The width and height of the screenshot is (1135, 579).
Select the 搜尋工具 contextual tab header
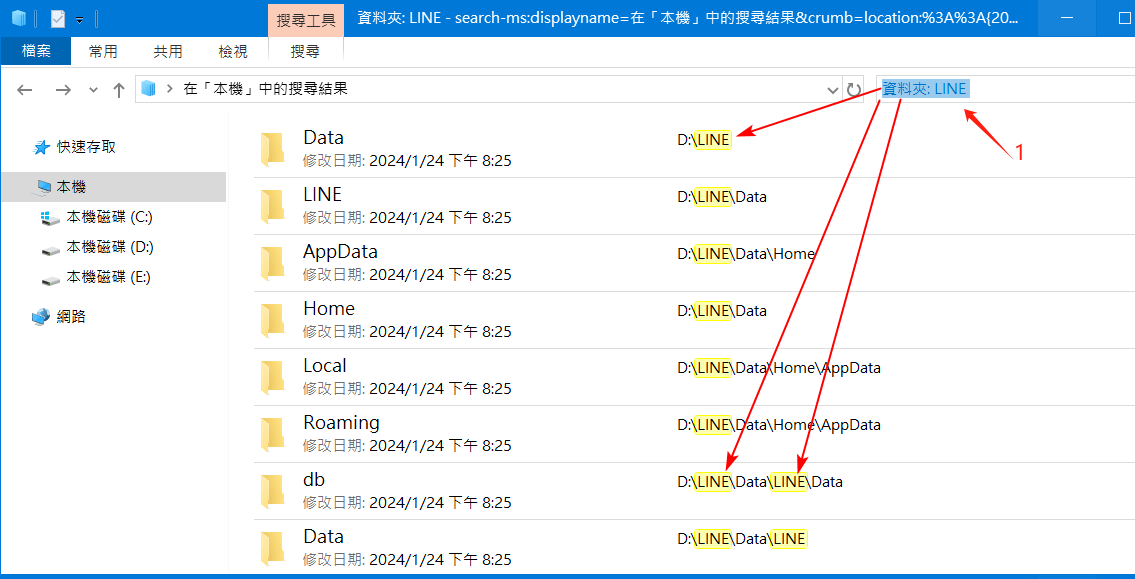coord(306,20)
